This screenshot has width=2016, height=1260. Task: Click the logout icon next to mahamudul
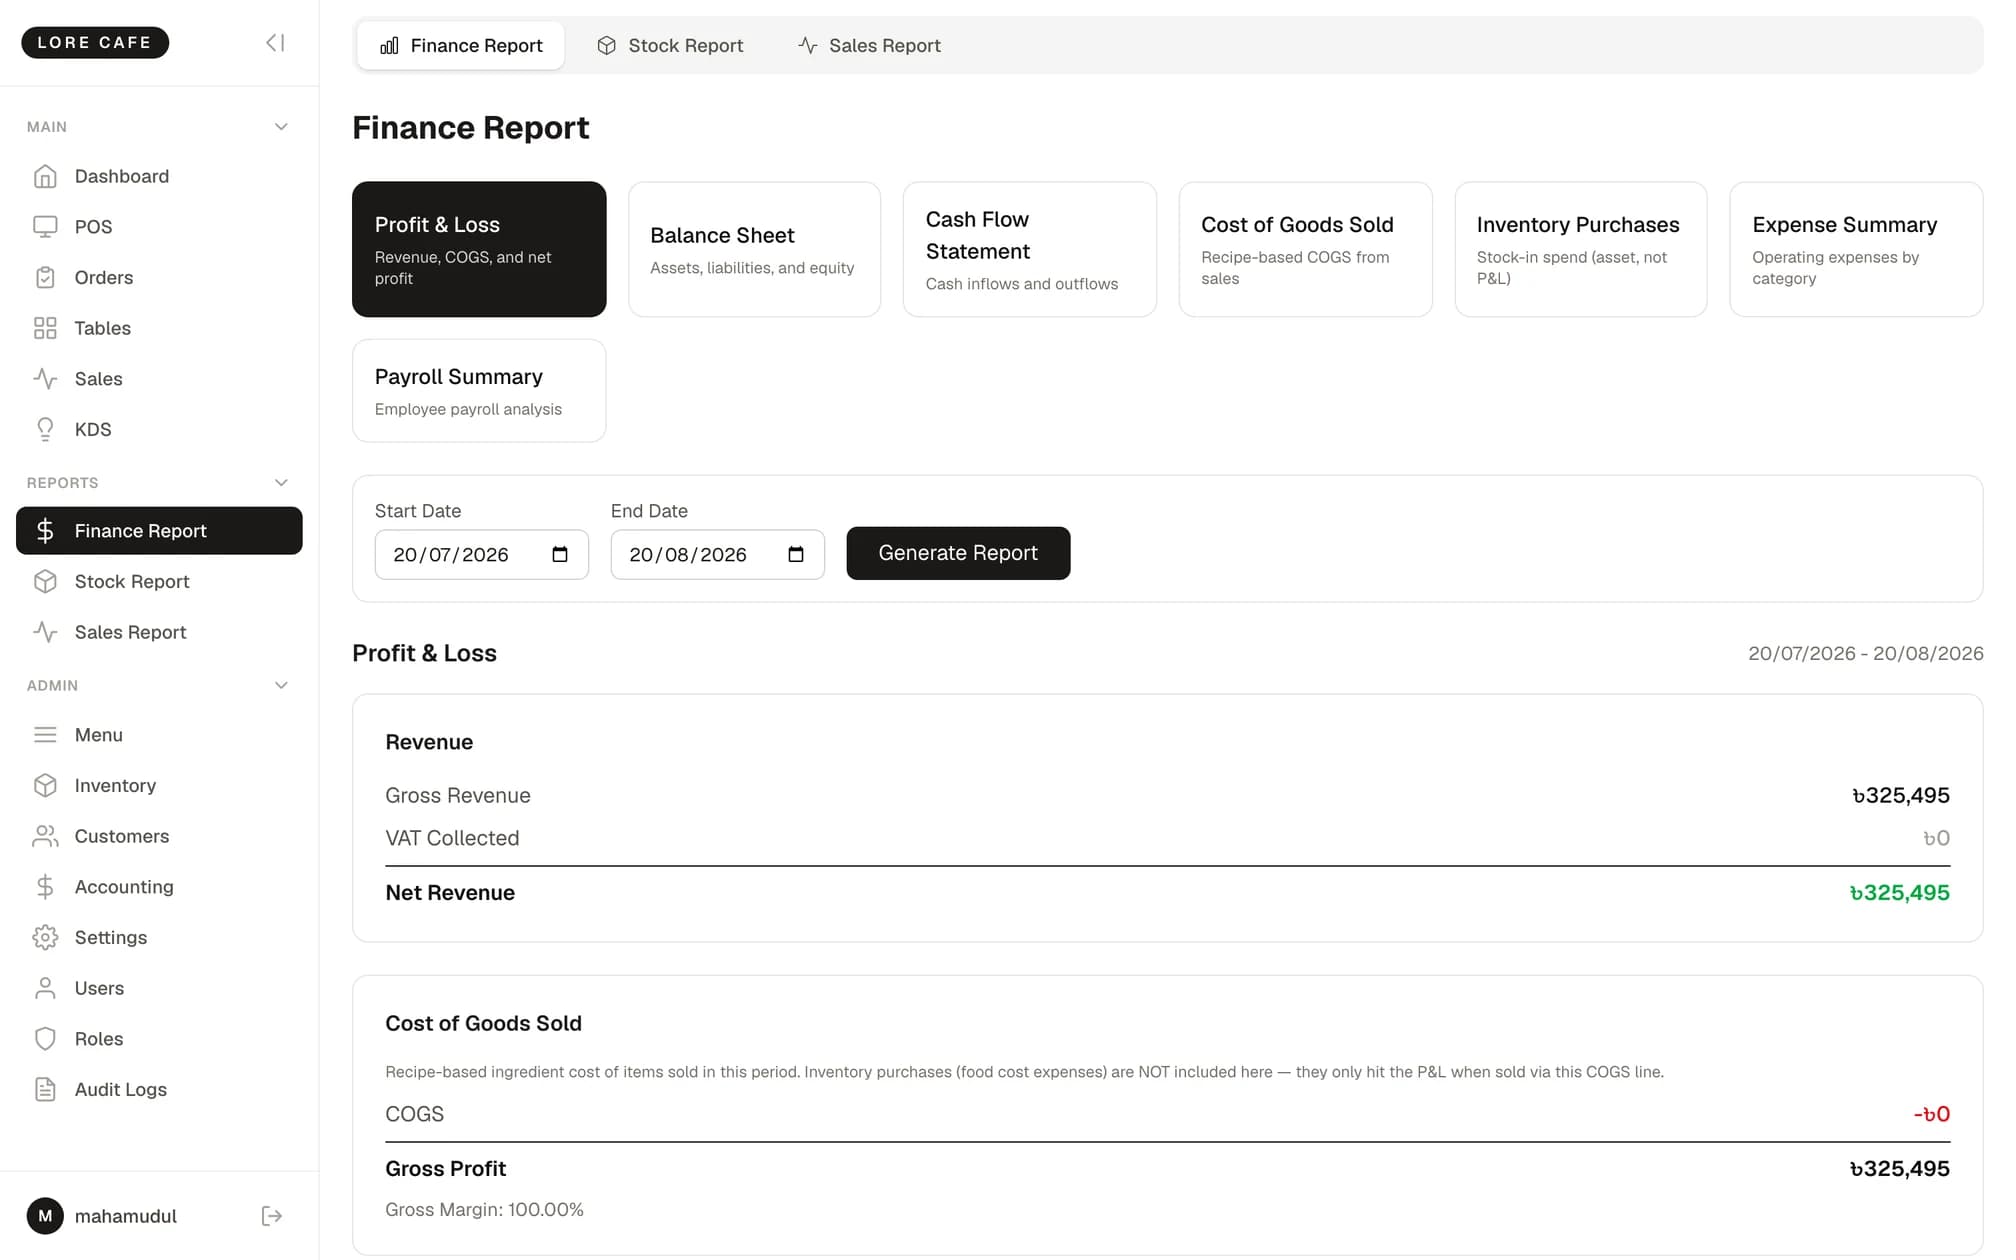click(272, 1216)
